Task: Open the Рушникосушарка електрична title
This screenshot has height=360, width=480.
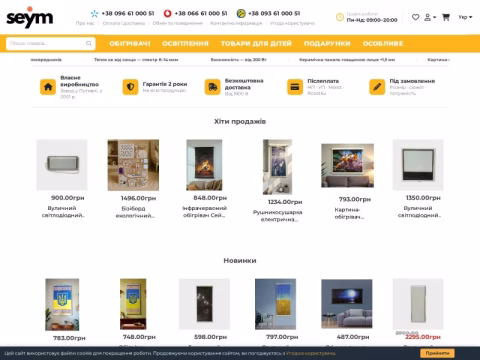Action: click(x=278, y=216)
